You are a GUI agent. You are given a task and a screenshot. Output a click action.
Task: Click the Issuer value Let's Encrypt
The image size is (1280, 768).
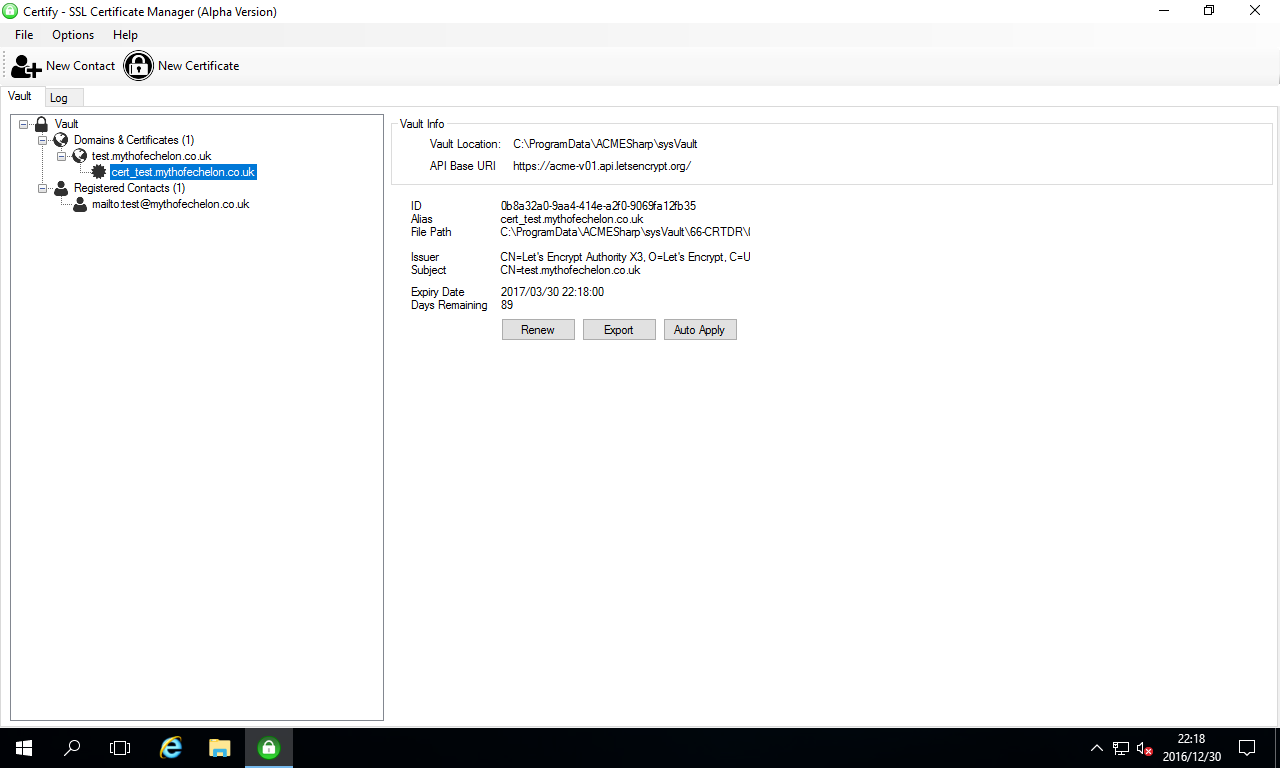pyautogui.click(x=625, y=257)
